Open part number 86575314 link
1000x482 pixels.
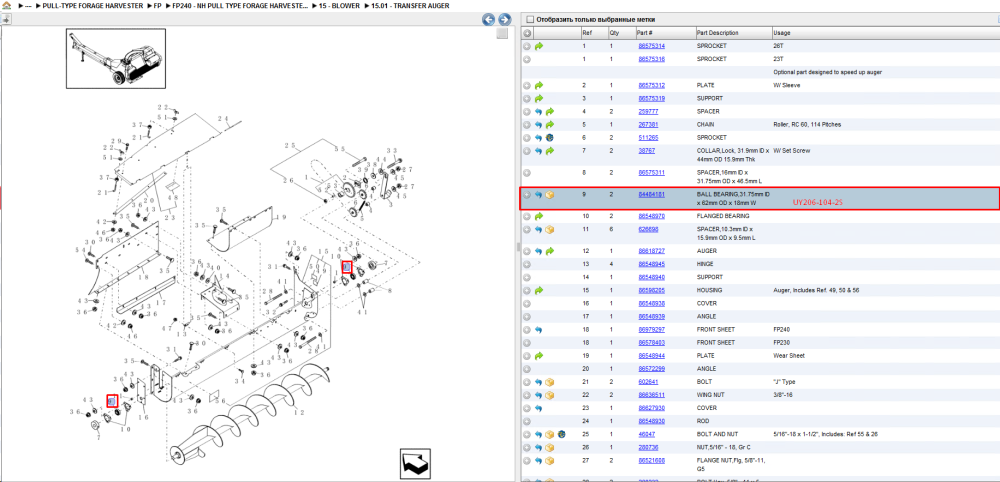tap(652, 46)
